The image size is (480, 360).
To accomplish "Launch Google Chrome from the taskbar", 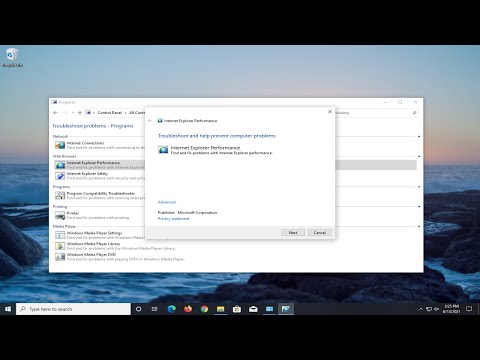I will pyautogui.click(x=204, y=309).
